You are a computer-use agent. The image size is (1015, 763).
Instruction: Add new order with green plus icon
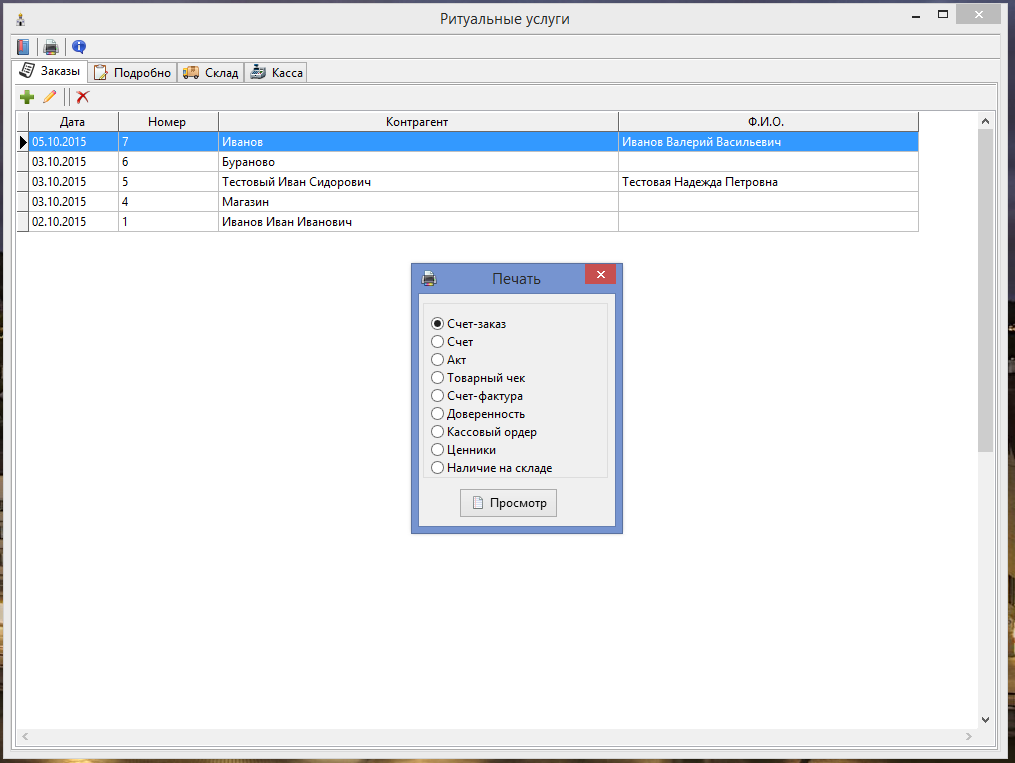(27, 97)
